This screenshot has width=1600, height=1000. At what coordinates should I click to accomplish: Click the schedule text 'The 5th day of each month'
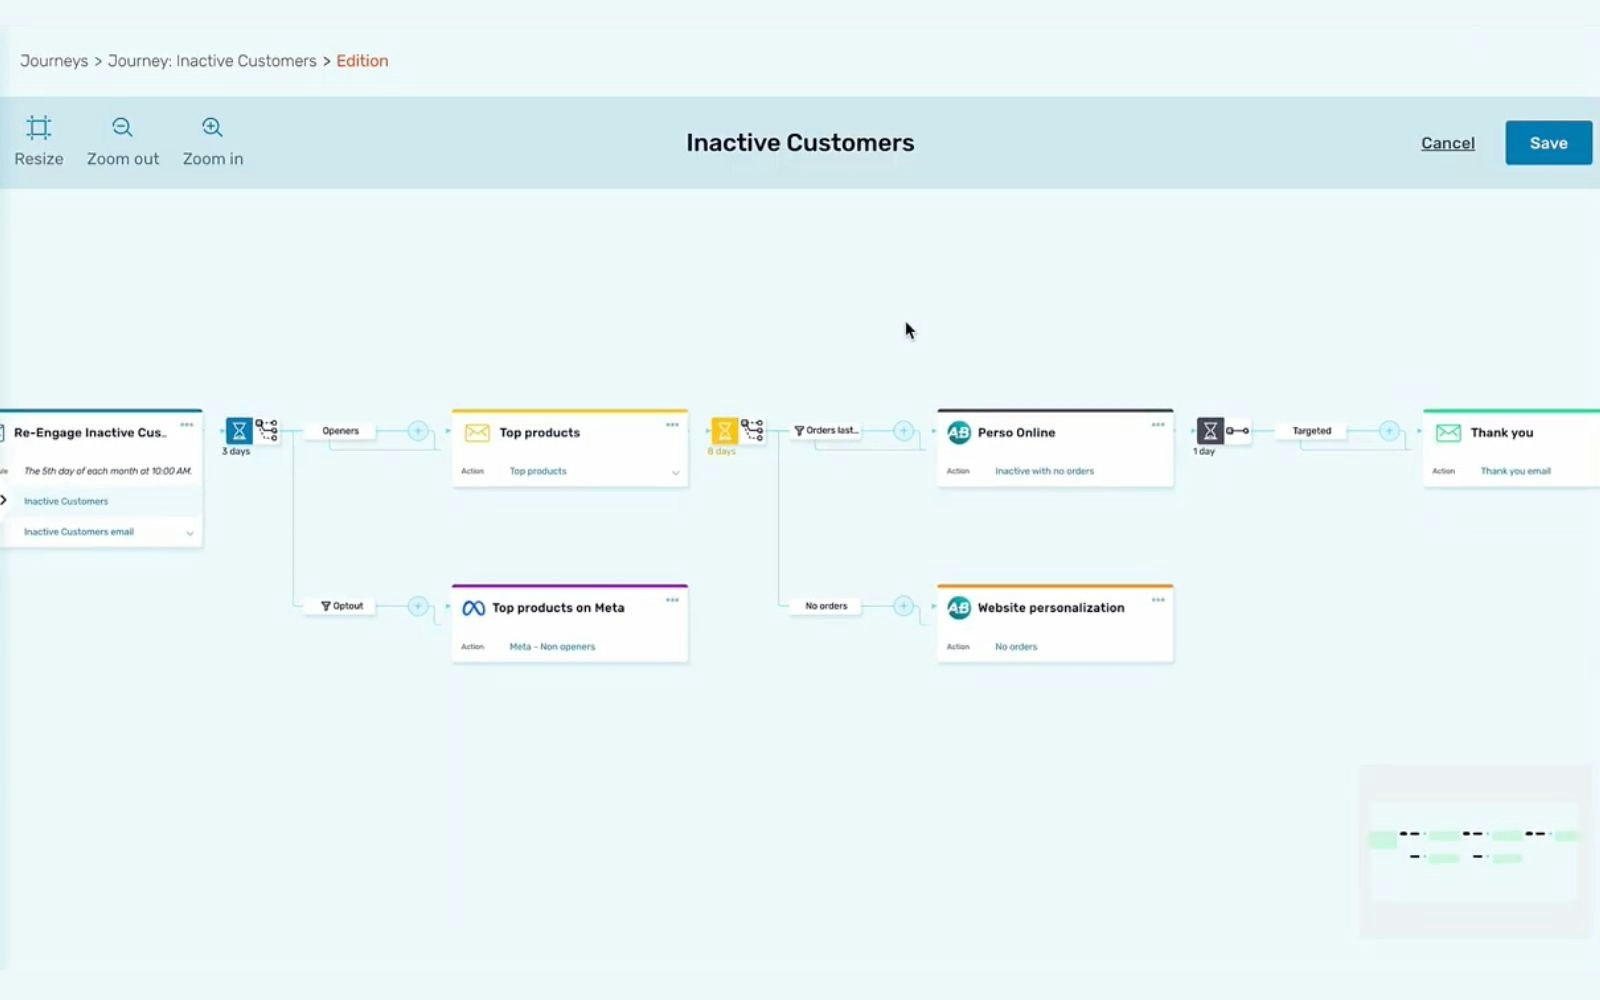(x=108, y=471)
